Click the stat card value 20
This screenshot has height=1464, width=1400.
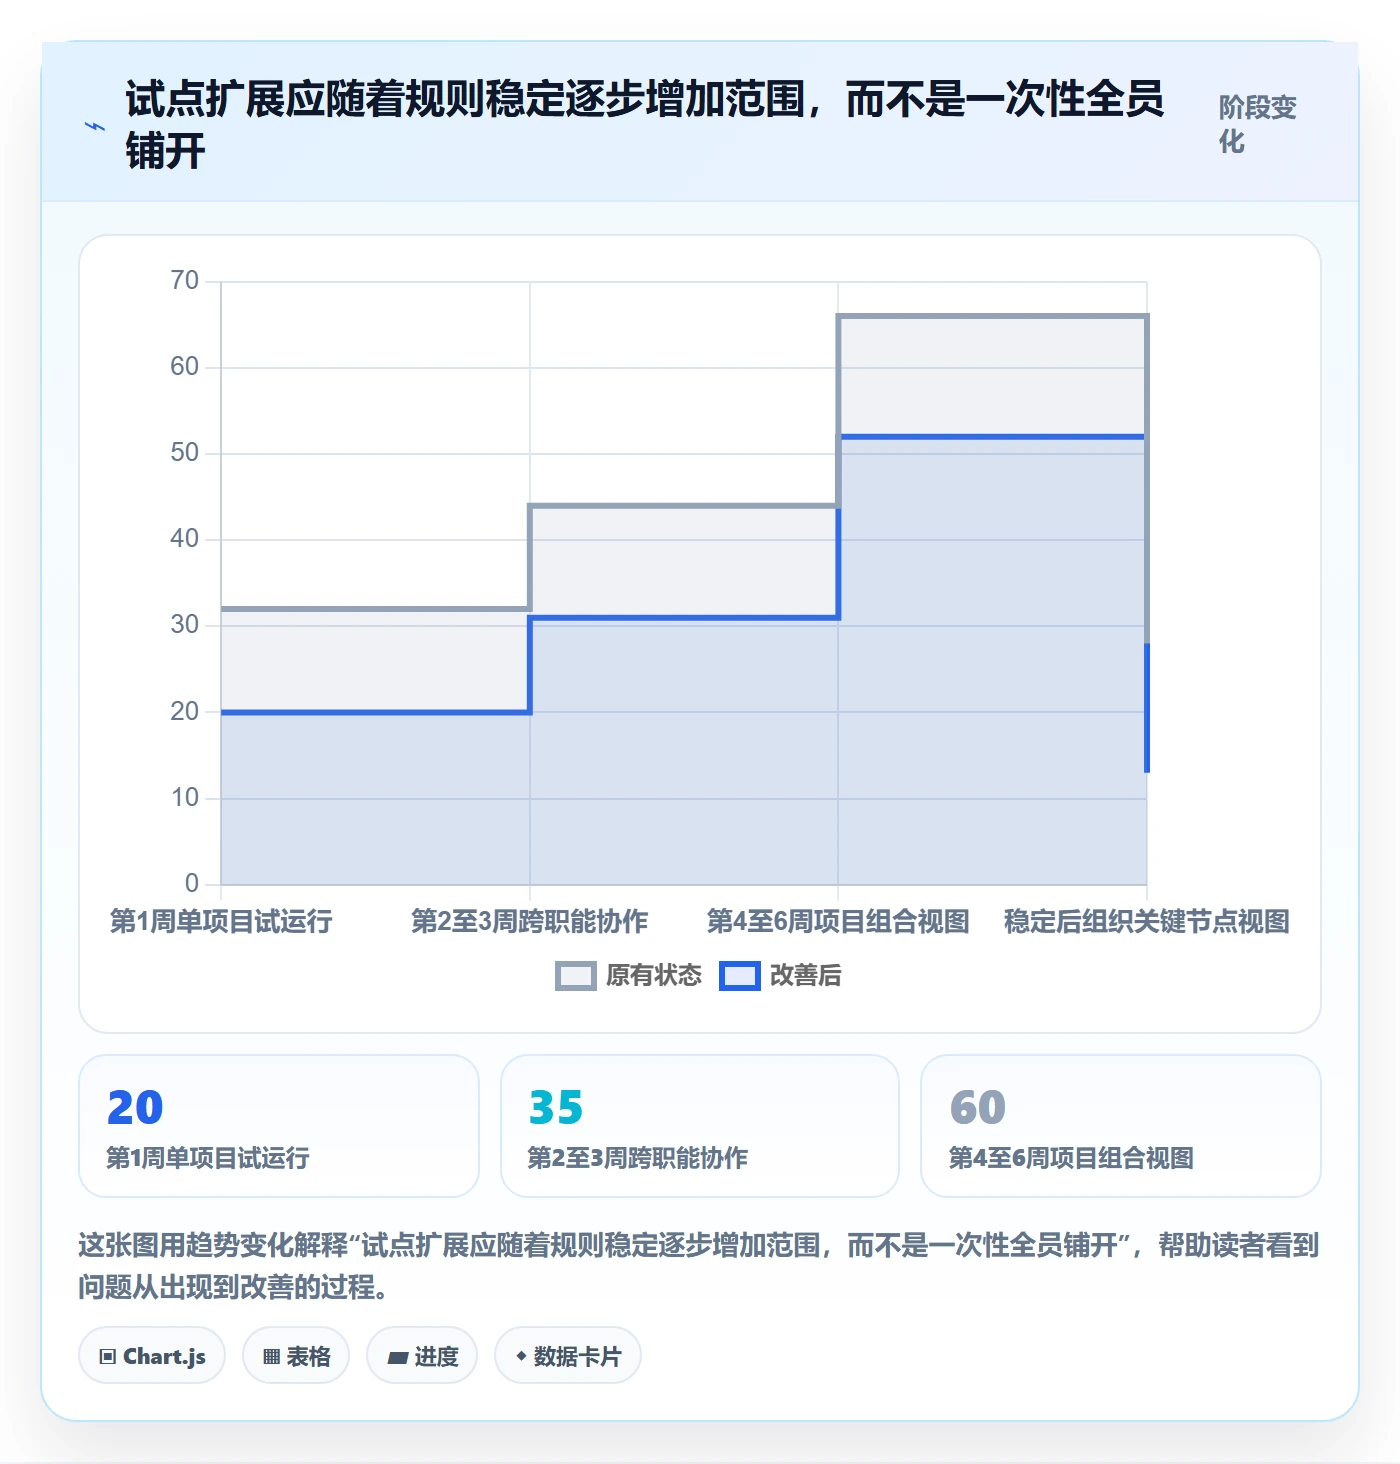135,1107
